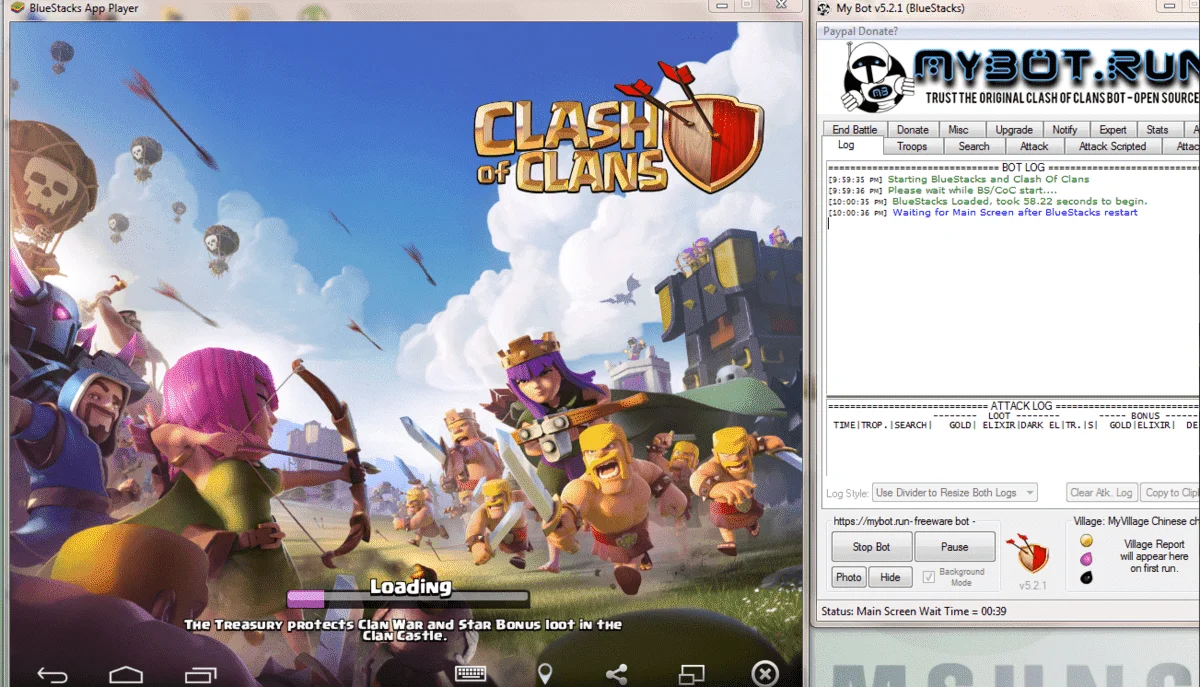Open the Log Style dropdown

click(955, 493)
